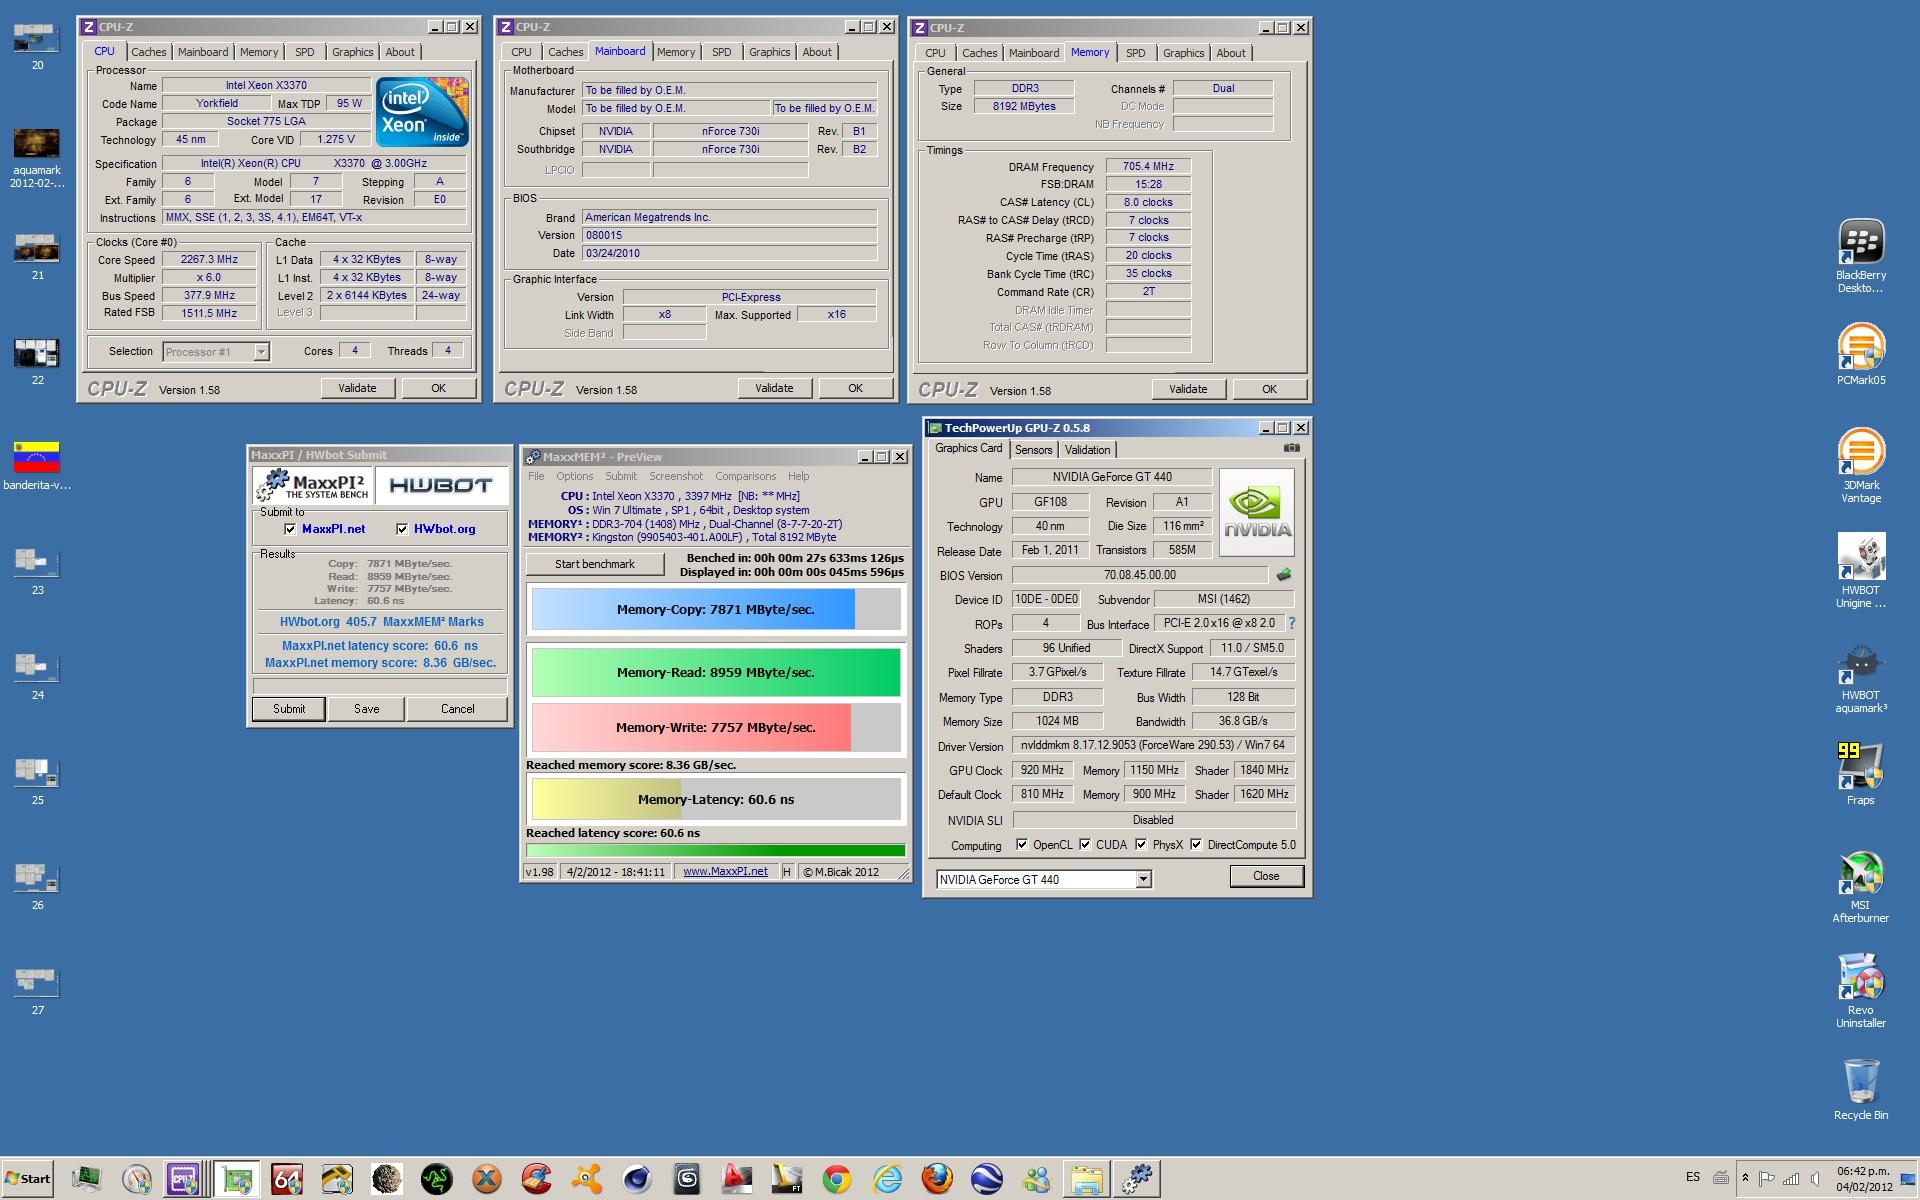Click the taskbar clock

point(1864,1179)
